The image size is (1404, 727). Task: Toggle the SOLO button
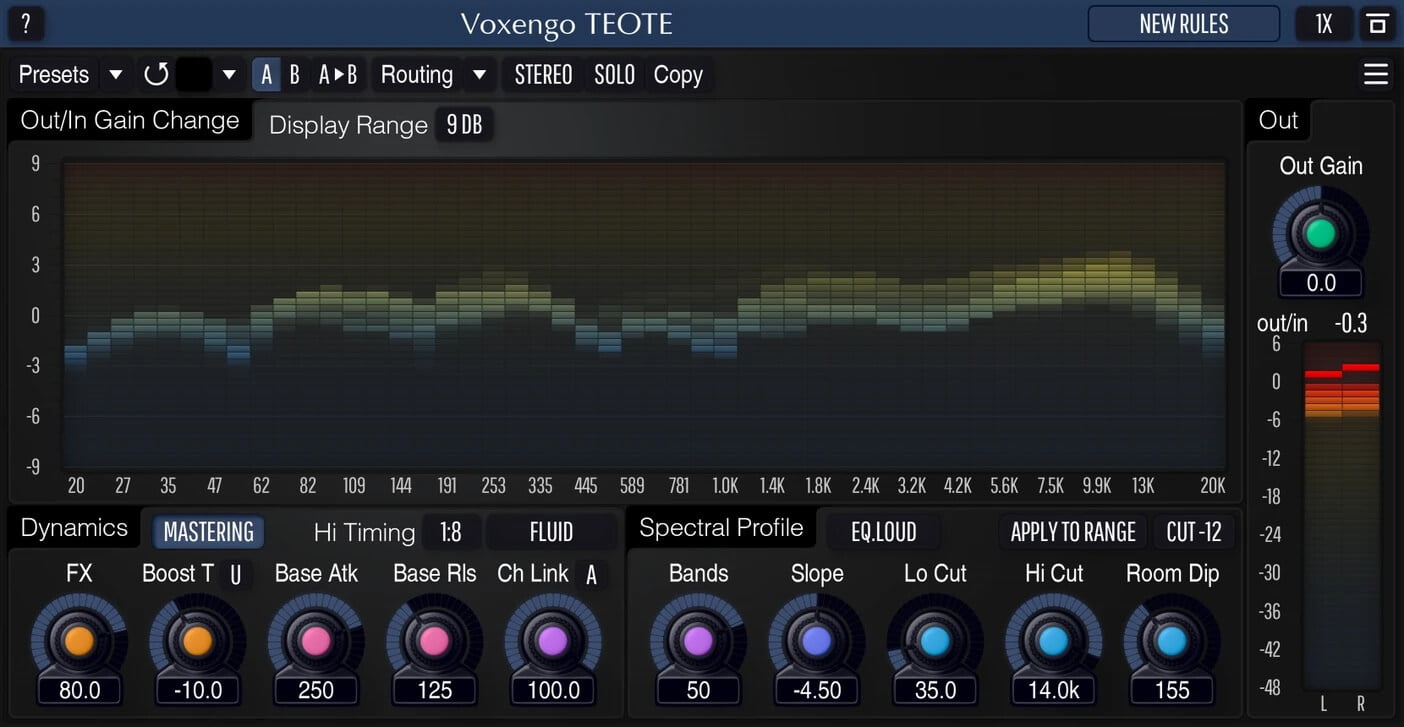614,75
